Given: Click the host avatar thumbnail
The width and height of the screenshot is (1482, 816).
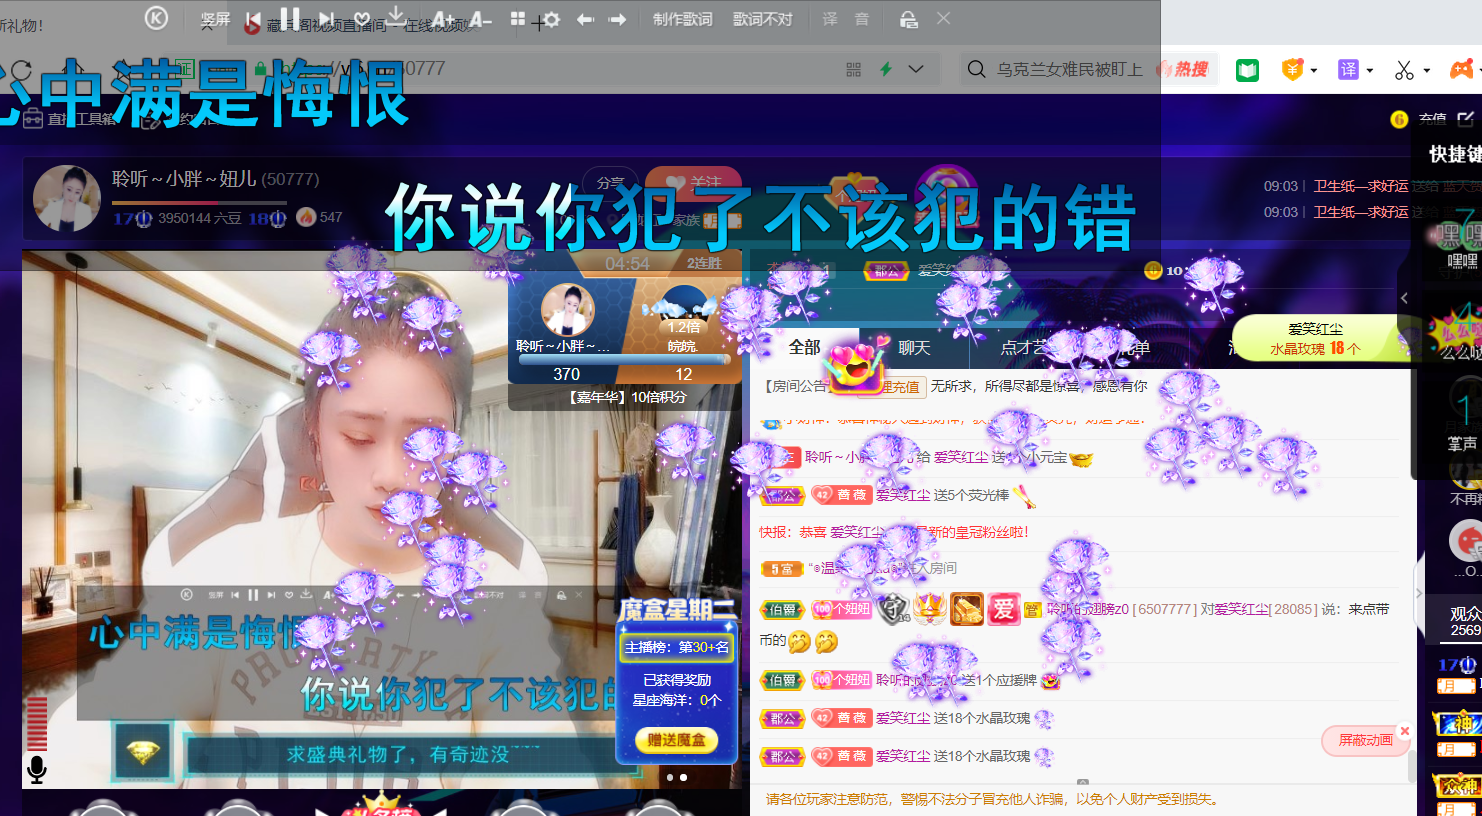Looking at the screenshot, I should coord(67,198).
